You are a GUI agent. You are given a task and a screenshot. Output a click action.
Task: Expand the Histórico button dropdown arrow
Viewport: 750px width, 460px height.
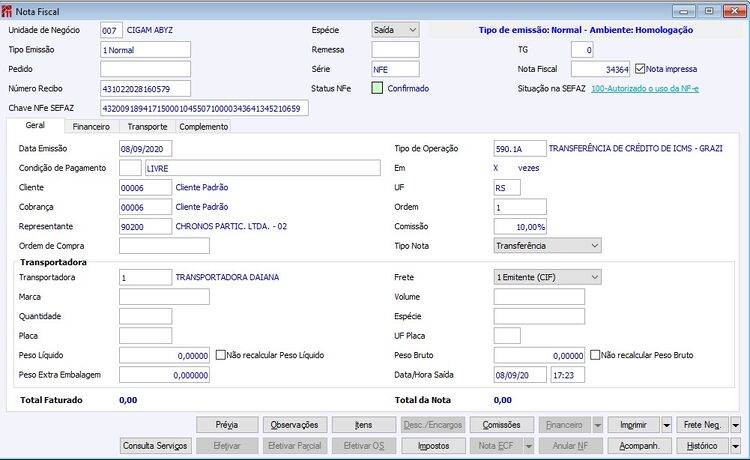pyautogui.click(x=736, y=446)
